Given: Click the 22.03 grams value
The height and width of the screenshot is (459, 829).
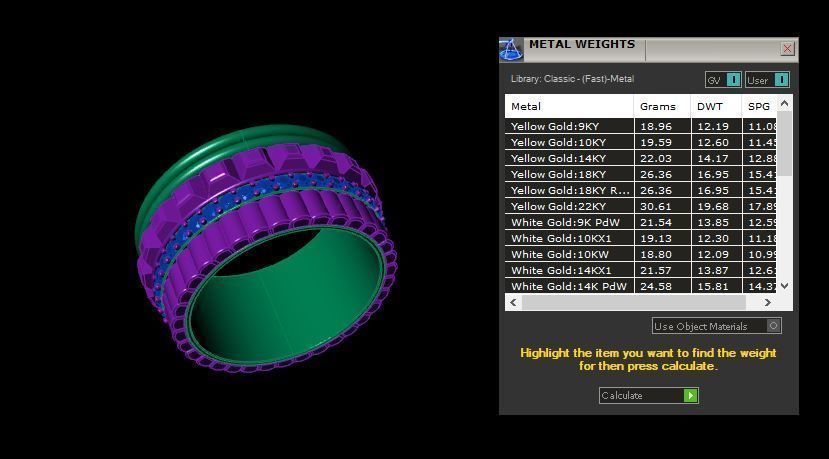Looking at the screenshot, I should 655,158.
